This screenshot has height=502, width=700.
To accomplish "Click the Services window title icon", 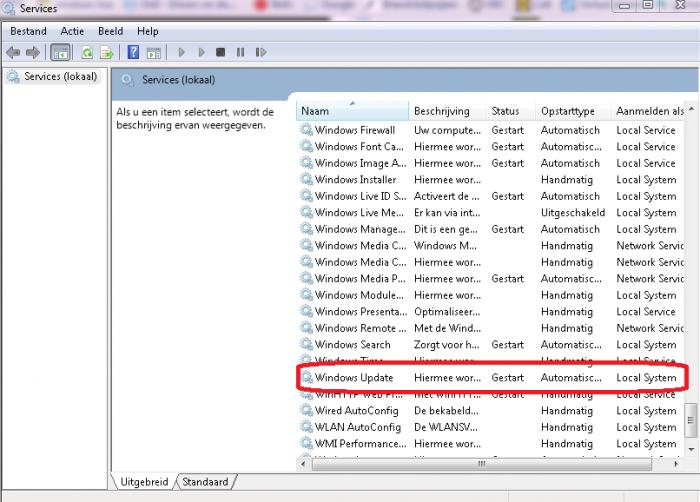I will (8, 8).
